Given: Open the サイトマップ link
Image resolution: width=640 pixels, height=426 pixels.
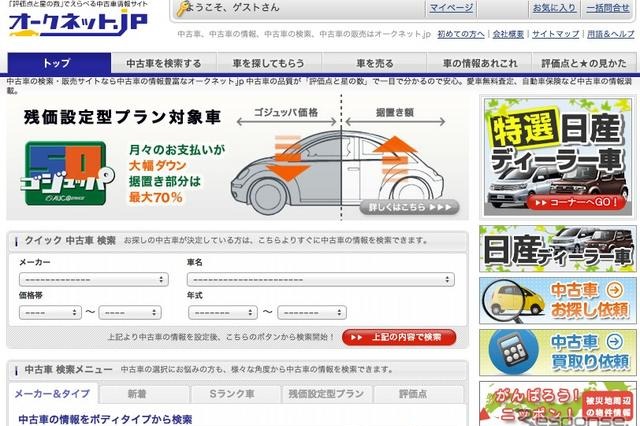Looking at the screenshot, I should 556,34.
